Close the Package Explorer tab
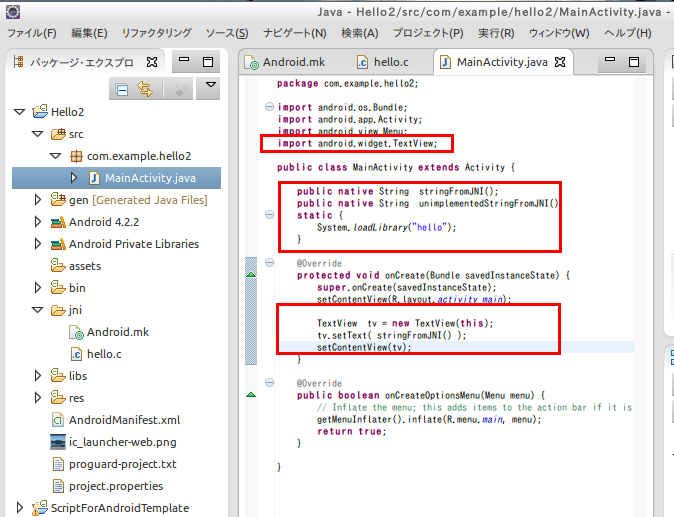 click(152, 62)
